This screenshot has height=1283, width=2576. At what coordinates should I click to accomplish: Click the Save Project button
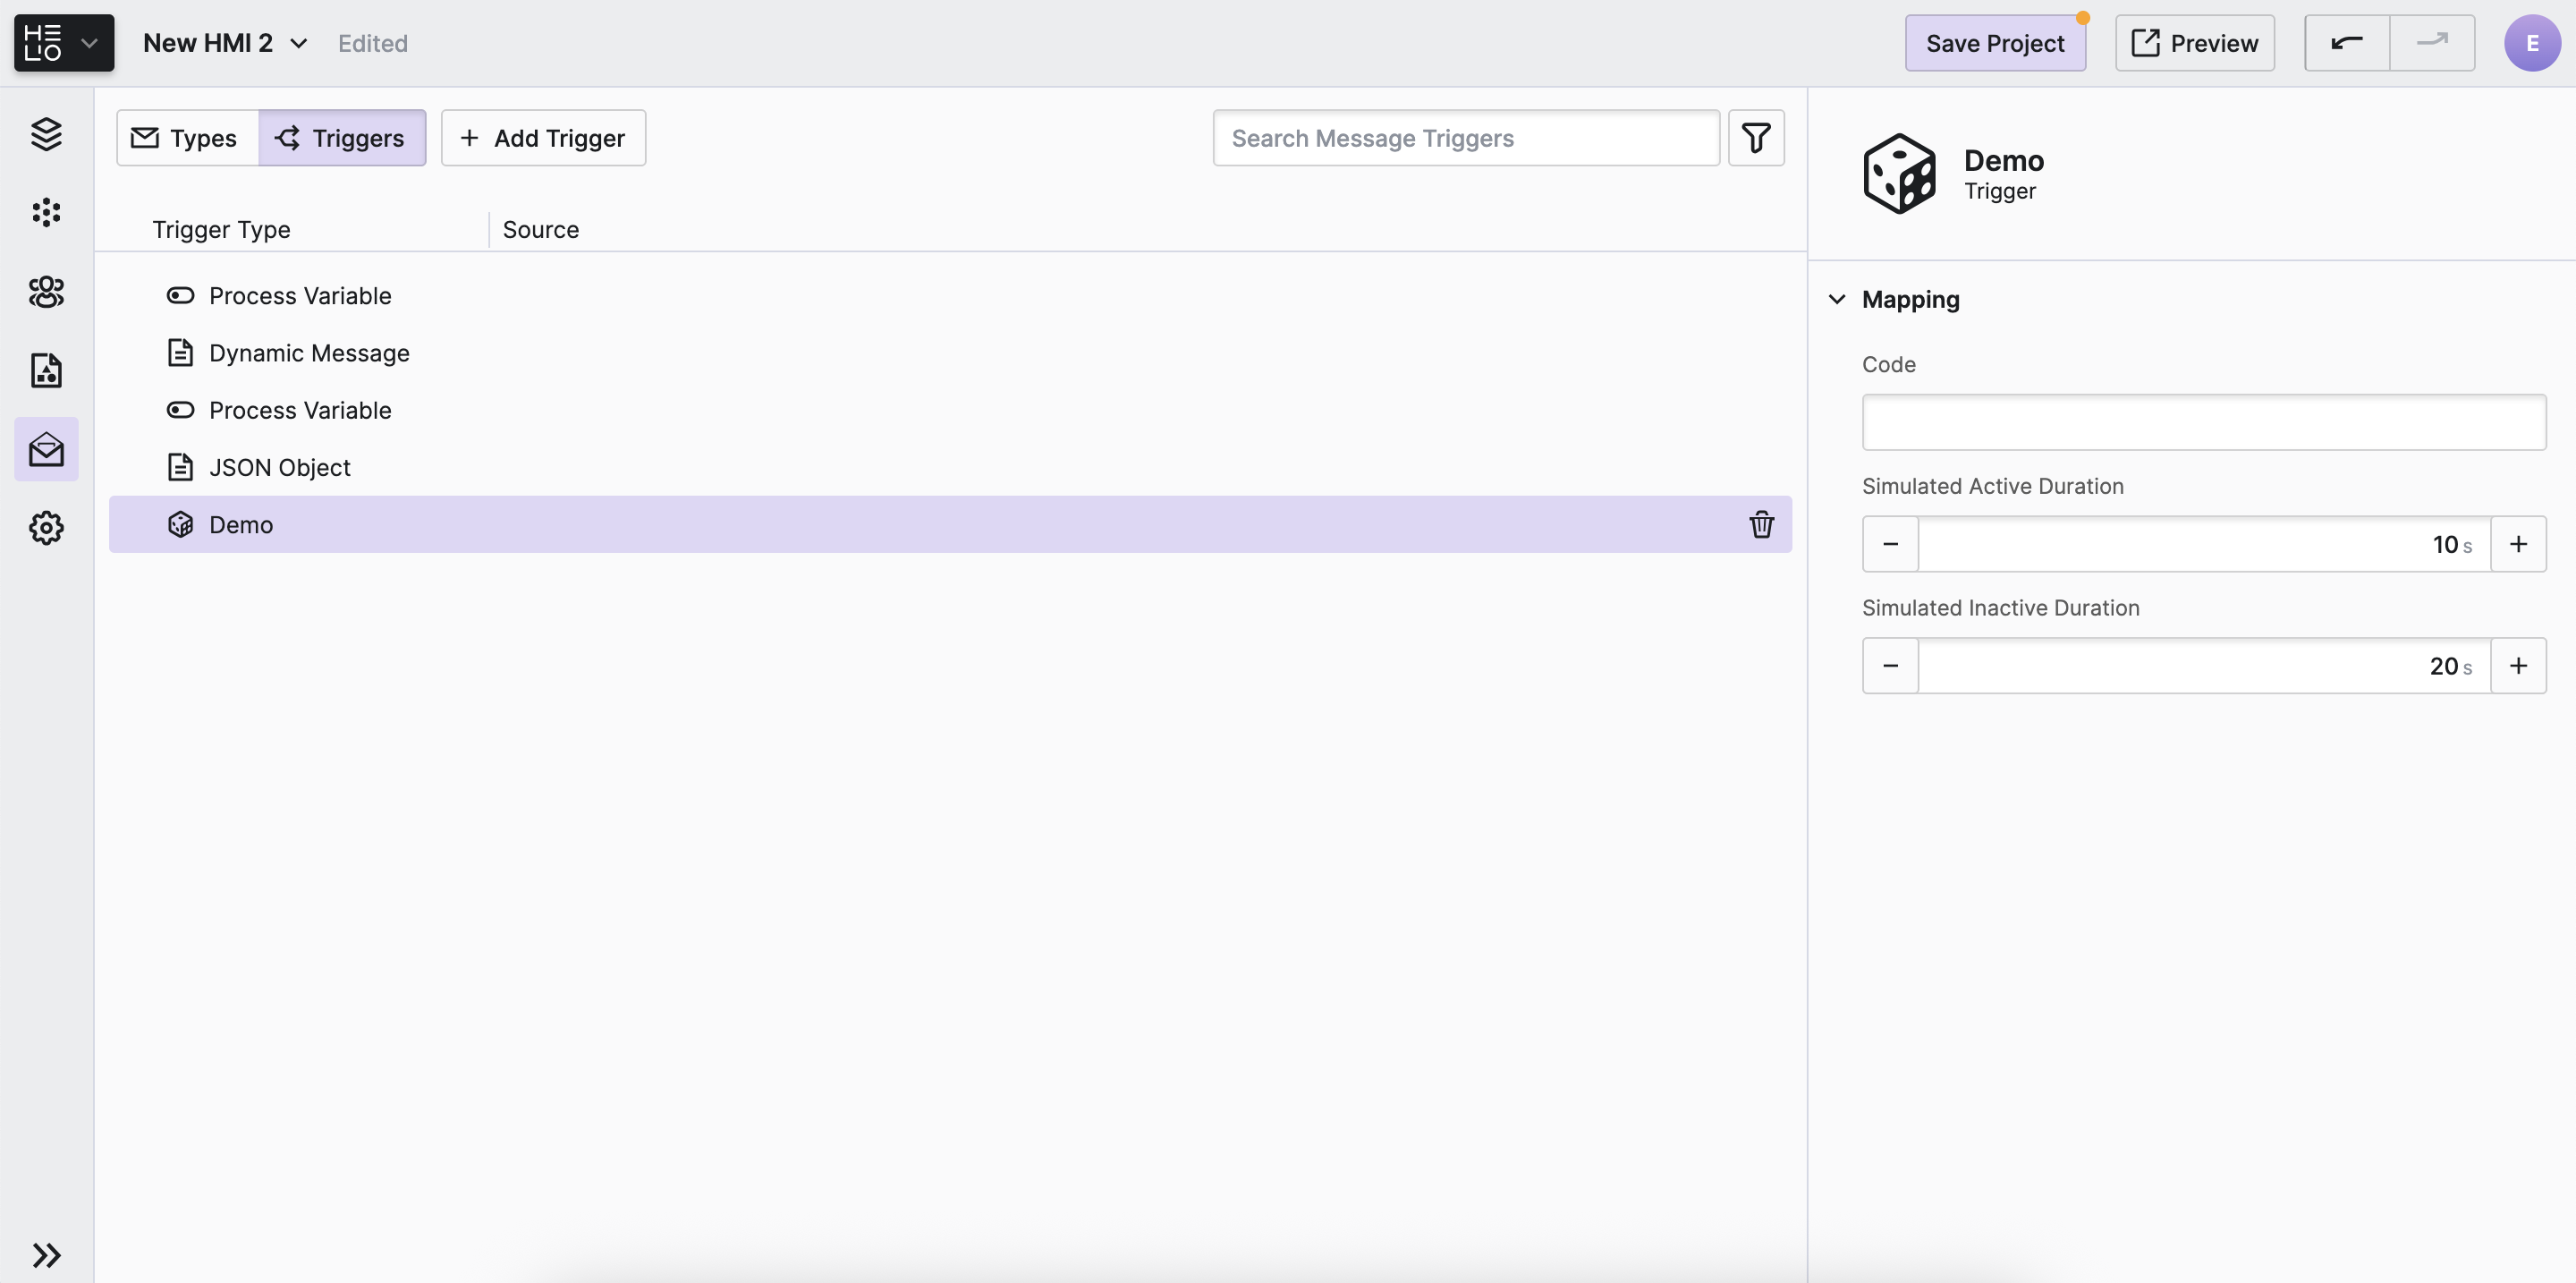point(1994,43)
